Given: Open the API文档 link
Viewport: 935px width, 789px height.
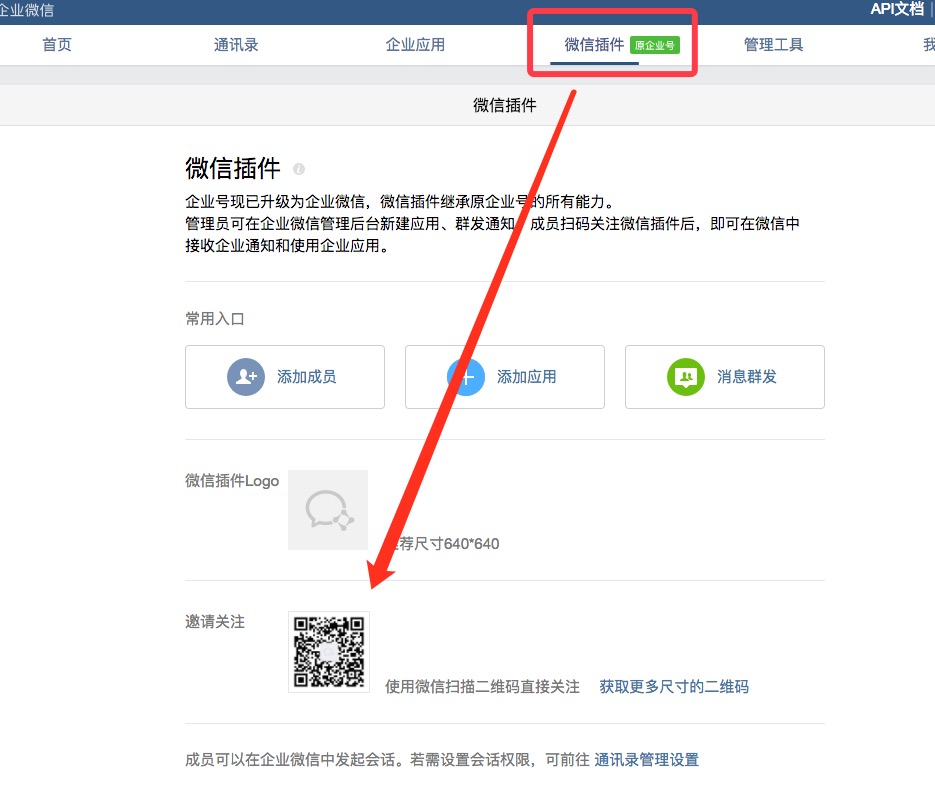Looking at the screenshot, I should click(897, 10).
